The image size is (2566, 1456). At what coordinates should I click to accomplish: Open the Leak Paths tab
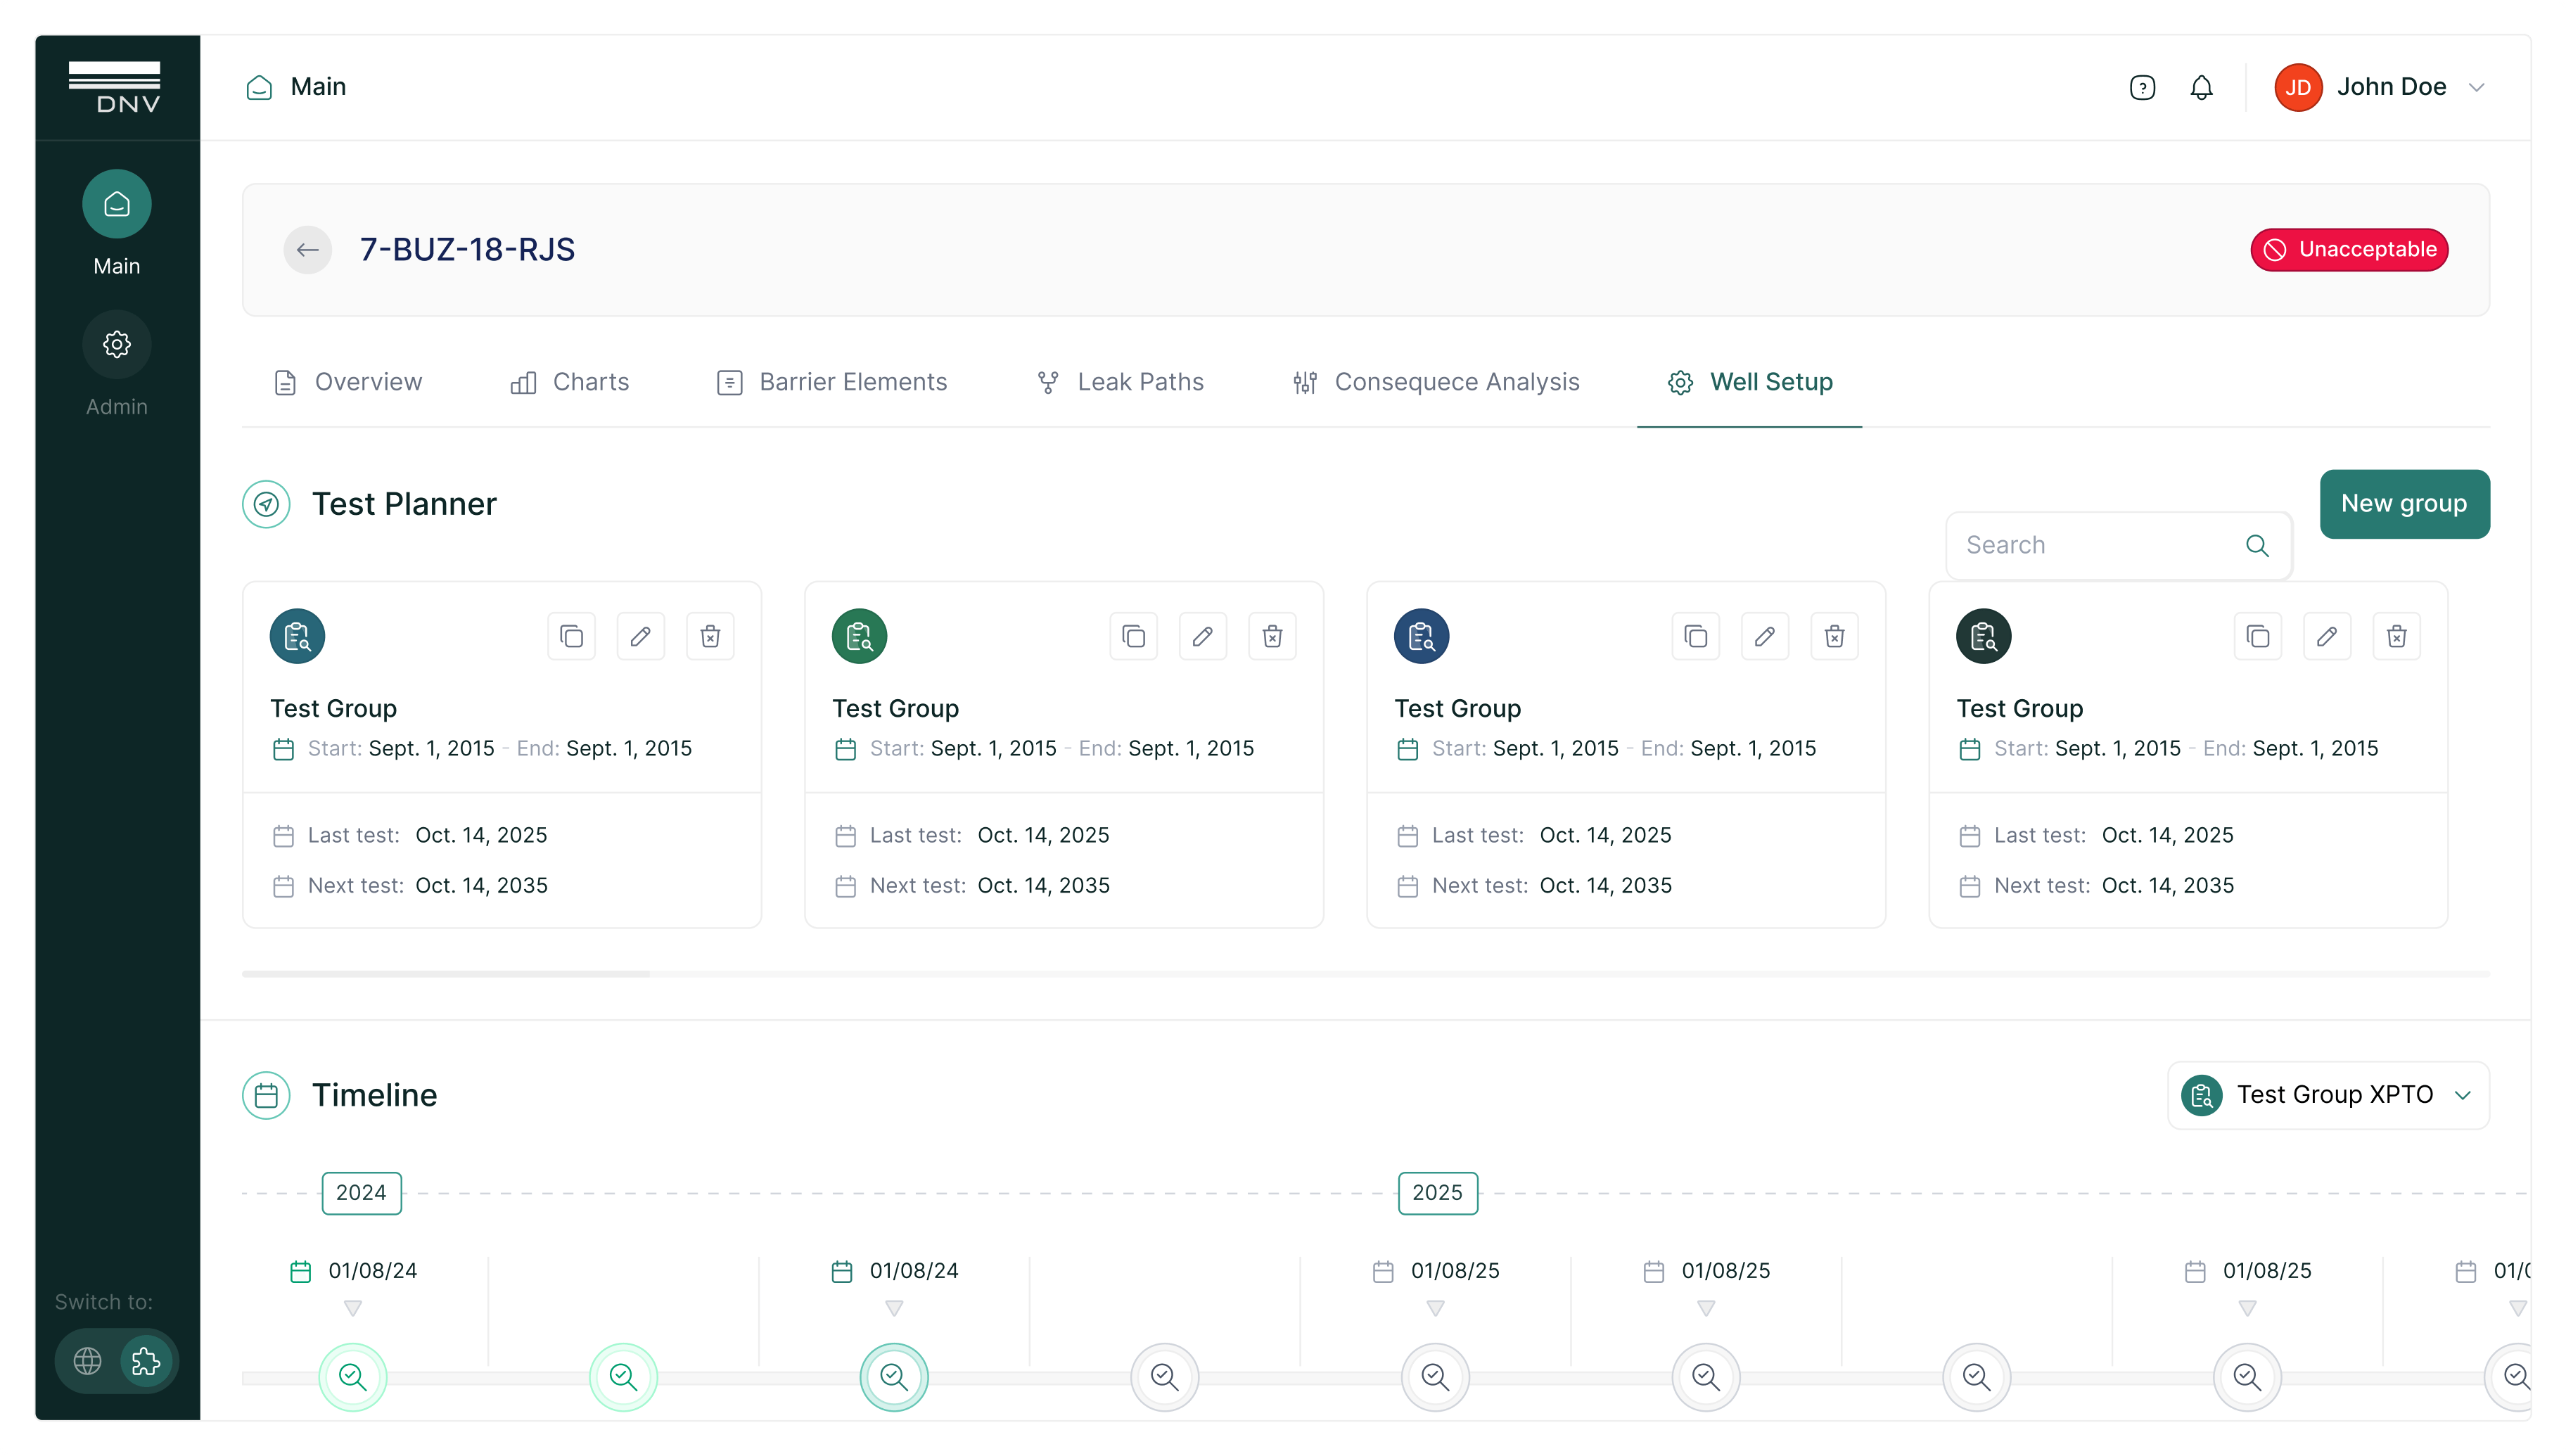click(1120, 382)
